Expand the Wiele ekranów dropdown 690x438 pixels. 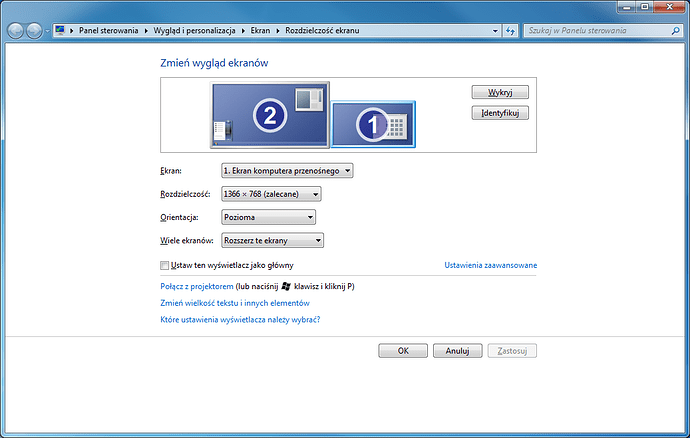tap(273, 240)
